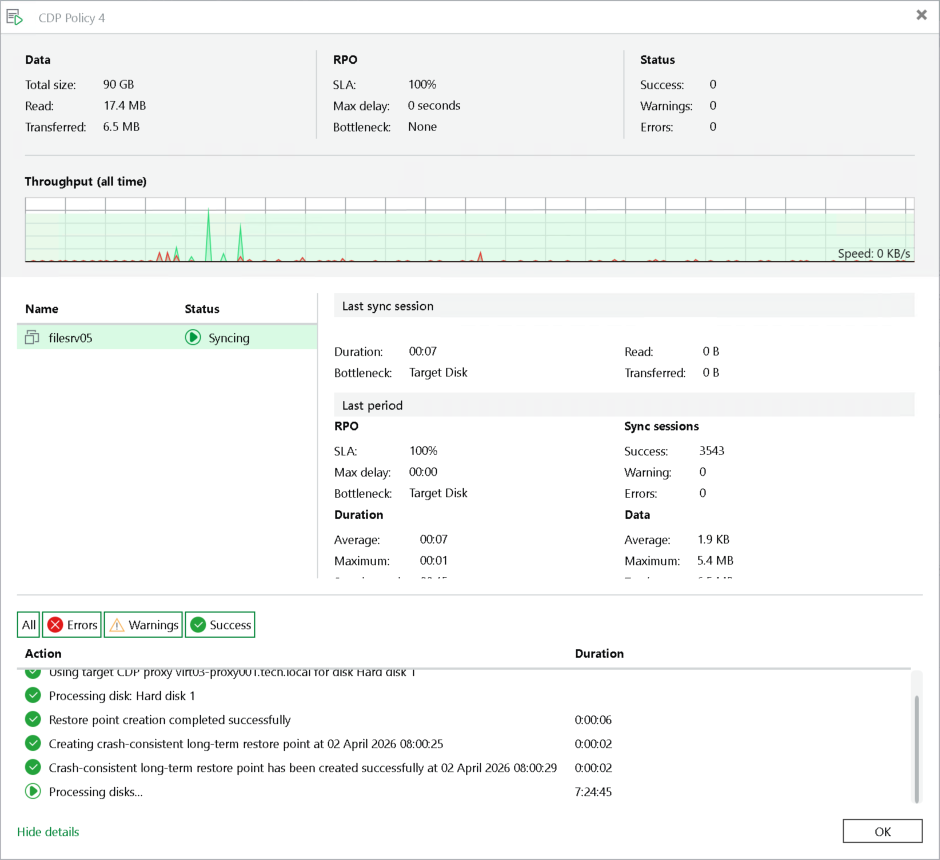
Task: Click the OK button
Action: (882, 831)
